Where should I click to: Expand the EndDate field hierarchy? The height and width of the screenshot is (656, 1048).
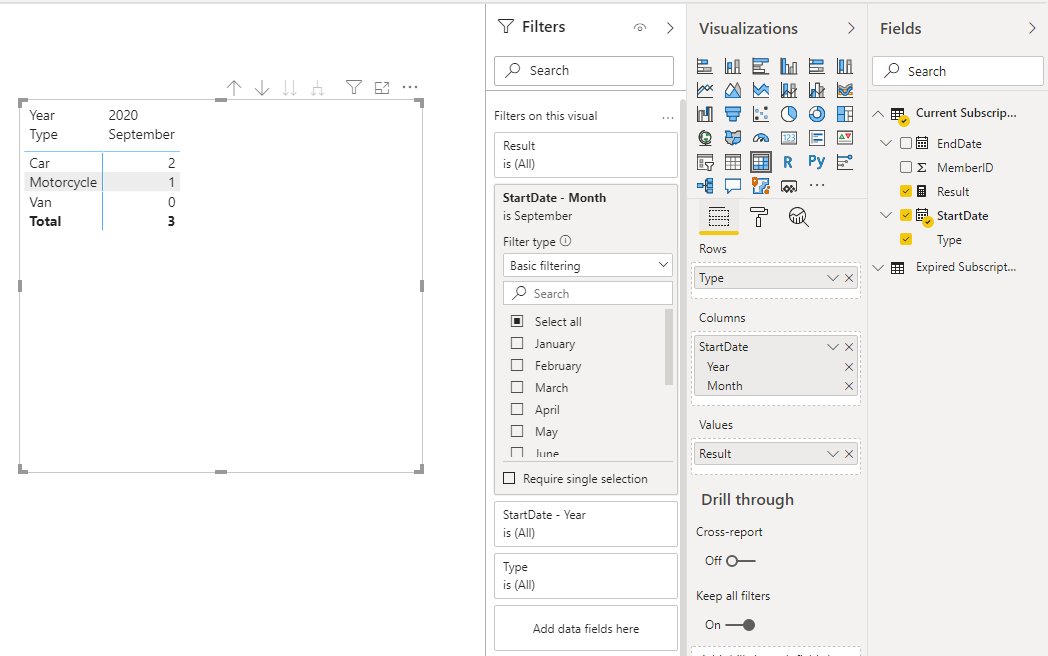coord(886,143)
